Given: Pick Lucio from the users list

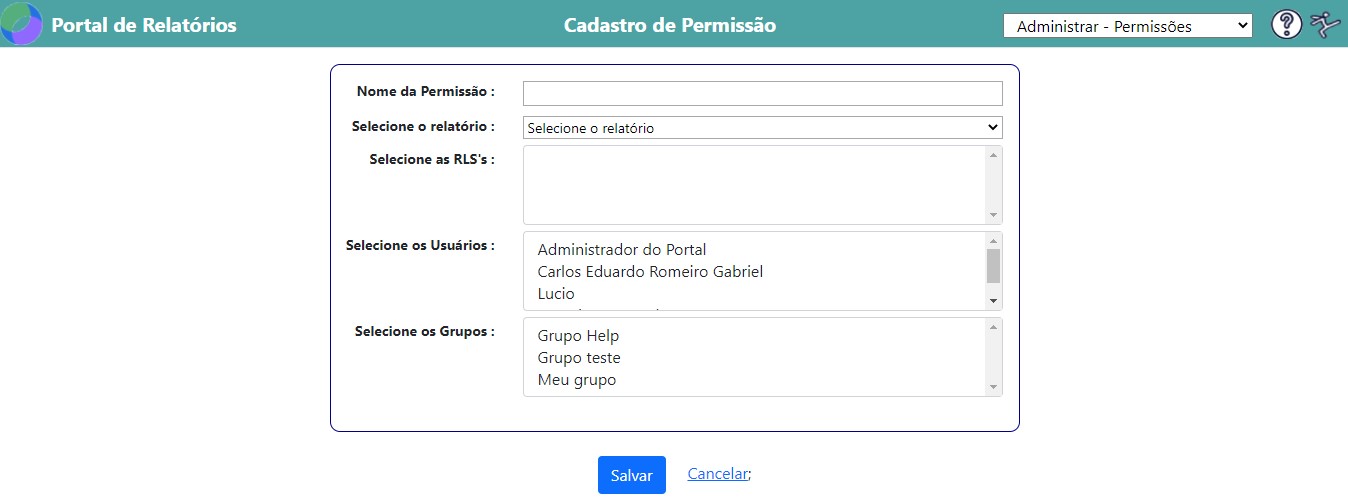Looking at the screenshot, I should click(556, 294).
